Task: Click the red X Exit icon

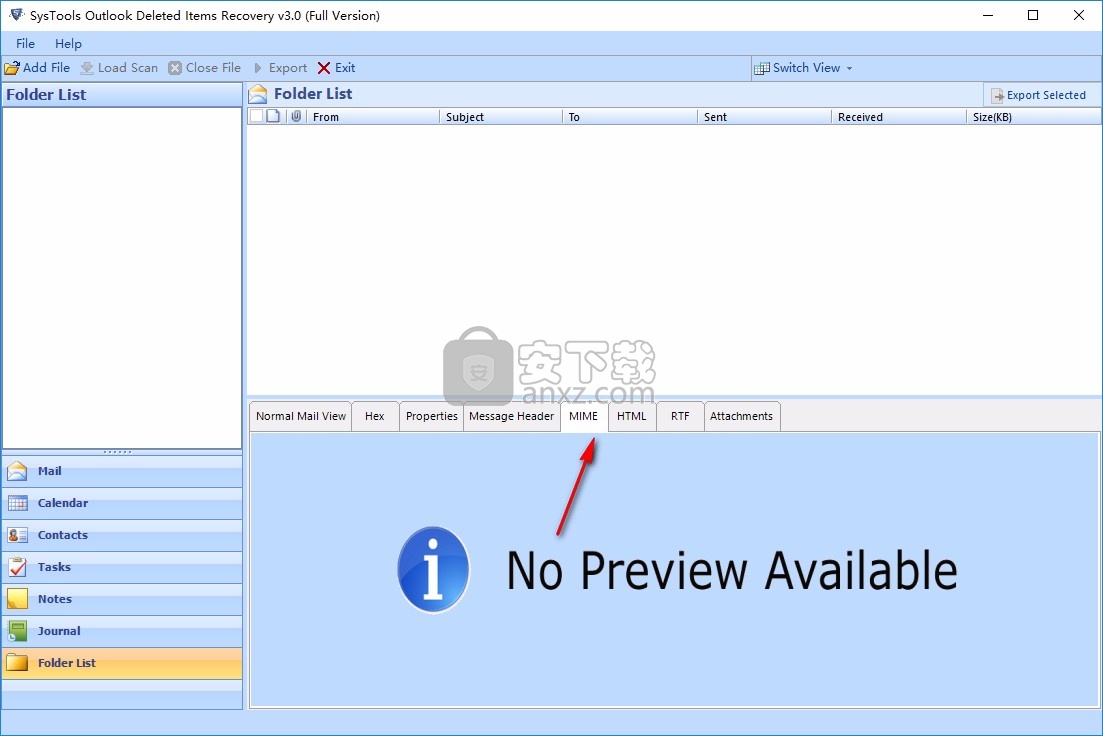Action: tap(324, 68)
